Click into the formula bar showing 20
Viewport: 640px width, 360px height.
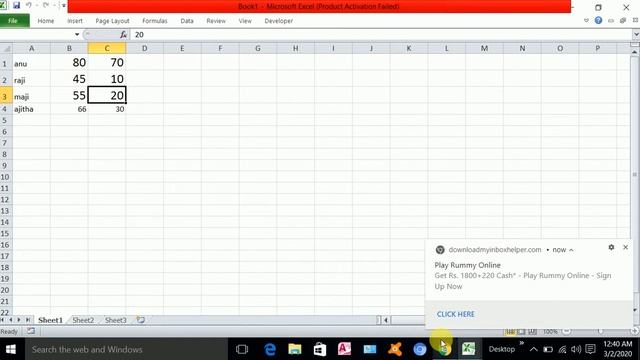pos(382,35)
